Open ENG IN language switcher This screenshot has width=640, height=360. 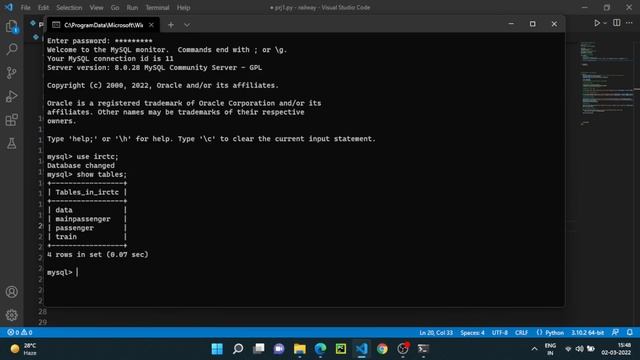(x=550, y=349)
